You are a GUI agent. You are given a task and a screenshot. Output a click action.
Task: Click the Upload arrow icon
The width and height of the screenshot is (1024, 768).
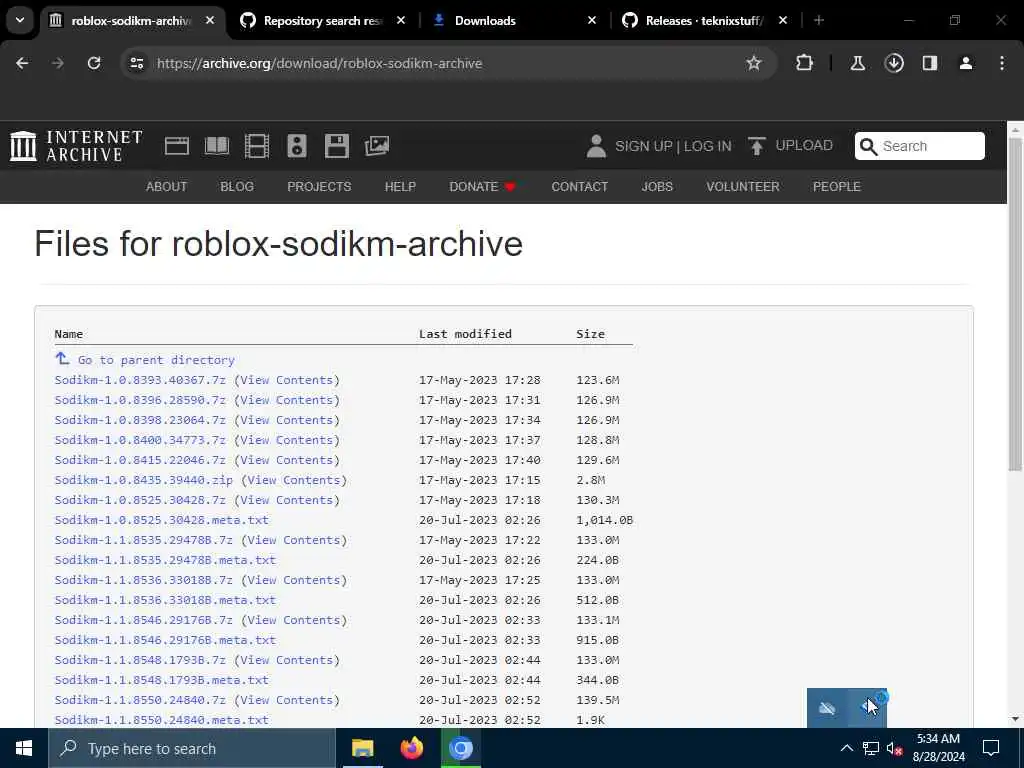756,146
